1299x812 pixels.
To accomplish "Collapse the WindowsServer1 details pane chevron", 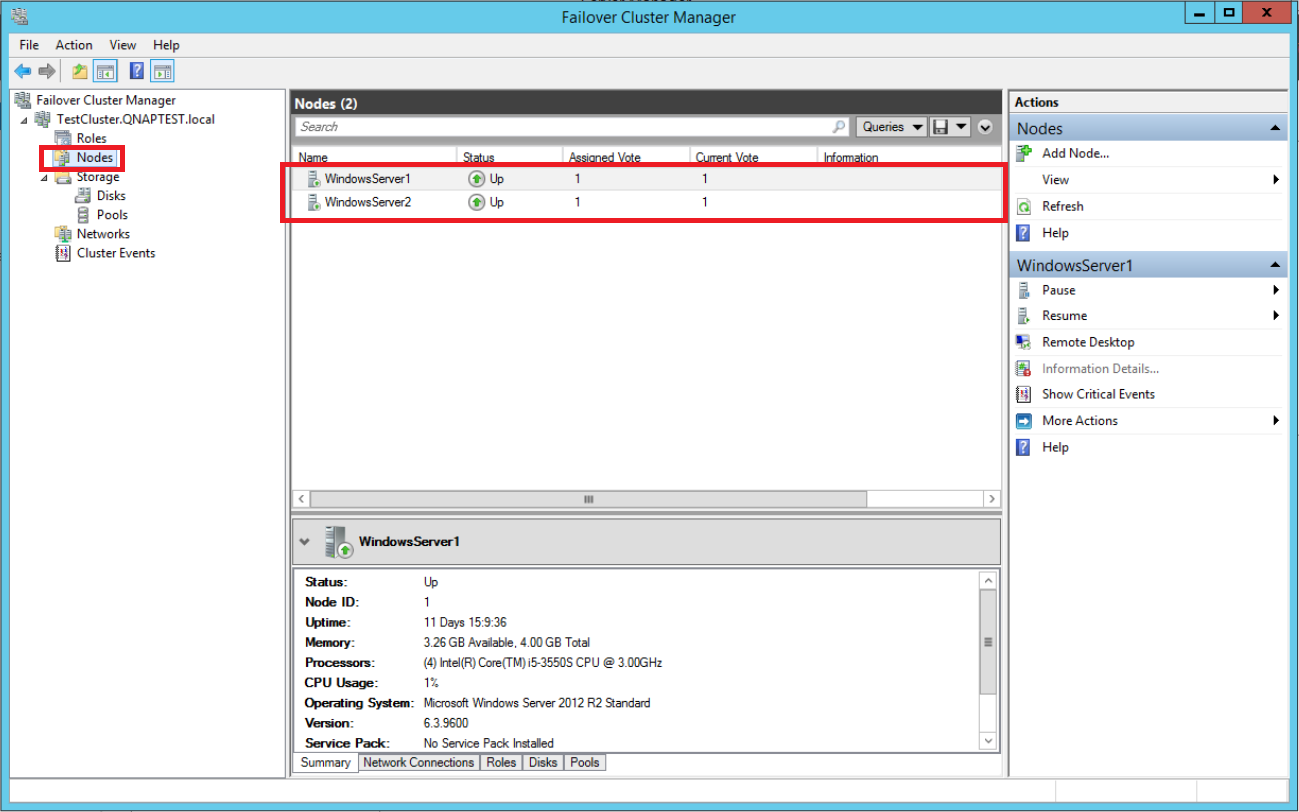I will (305, 542).
